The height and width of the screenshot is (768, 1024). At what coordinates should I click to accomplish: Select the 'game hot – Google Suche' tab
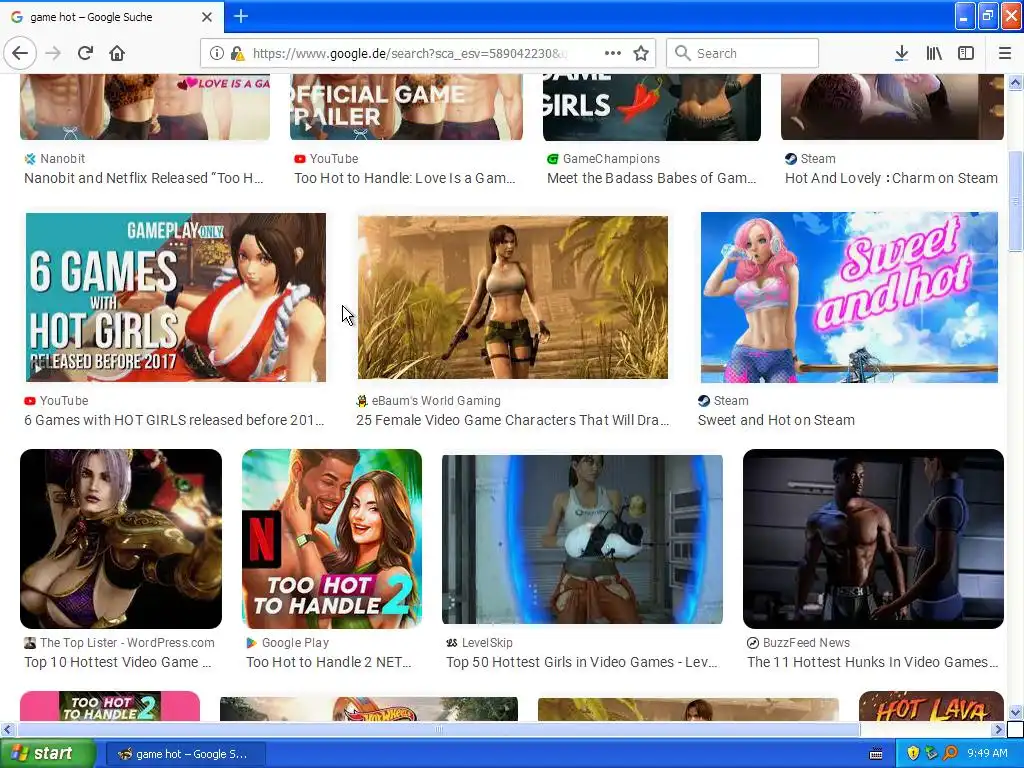112,17
